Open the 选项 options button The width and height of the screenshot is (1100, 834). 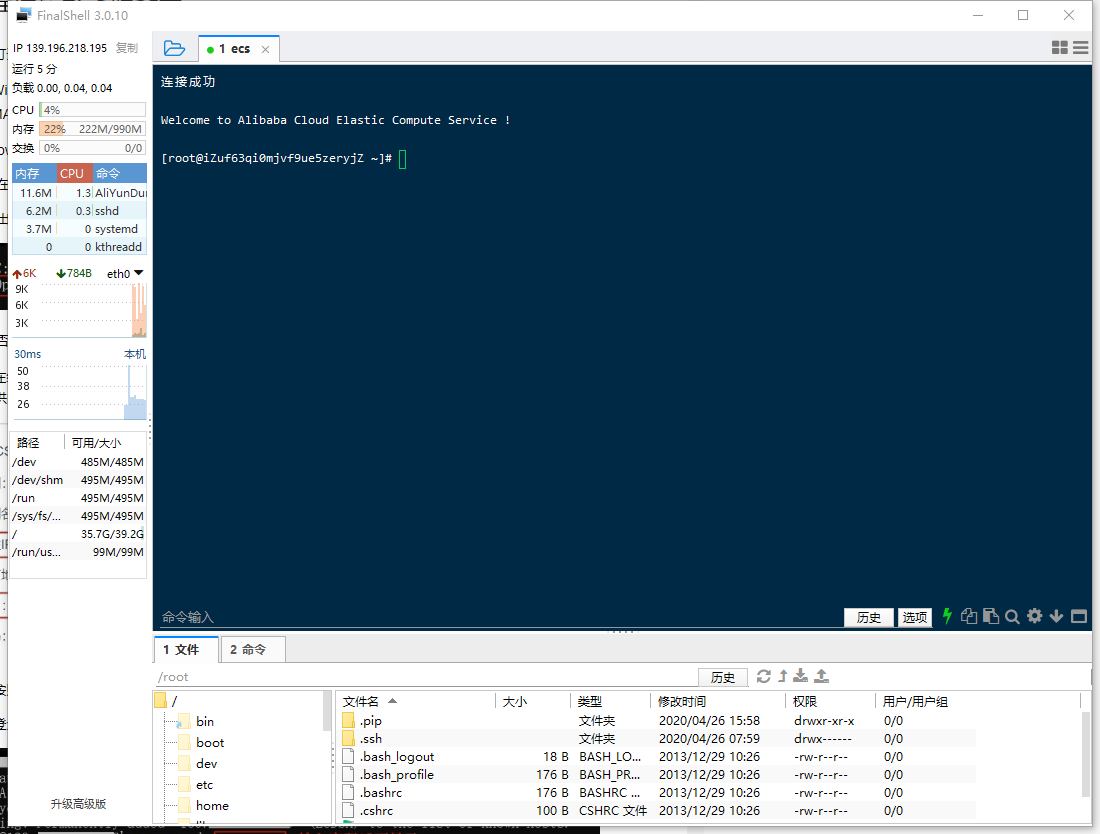pyautogui.click(x=915, y=617)
